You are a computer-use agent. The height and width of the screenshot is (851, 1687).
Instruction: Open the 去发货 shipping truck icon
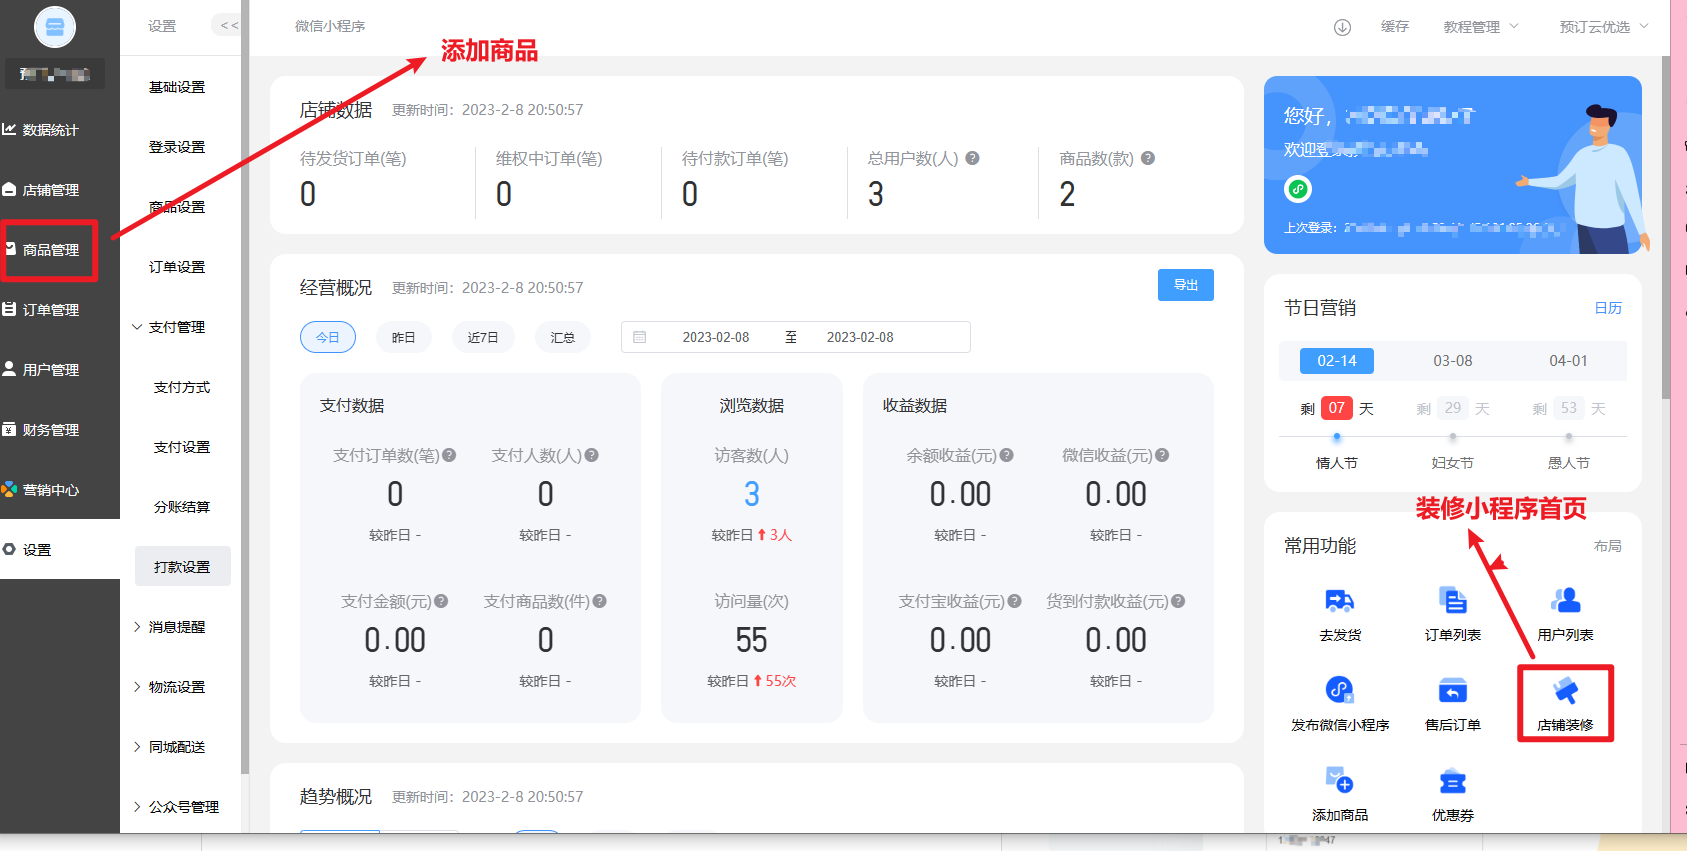pos(1340,601)
